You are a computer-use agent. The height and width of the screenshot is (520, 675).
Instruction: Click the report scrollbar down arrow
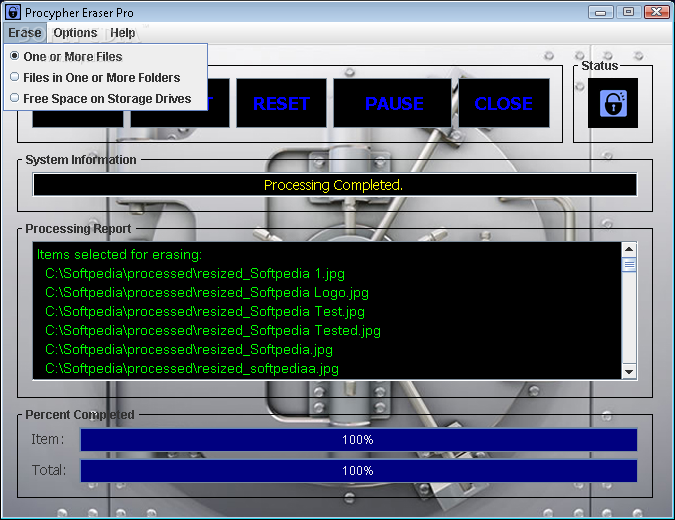629,372
